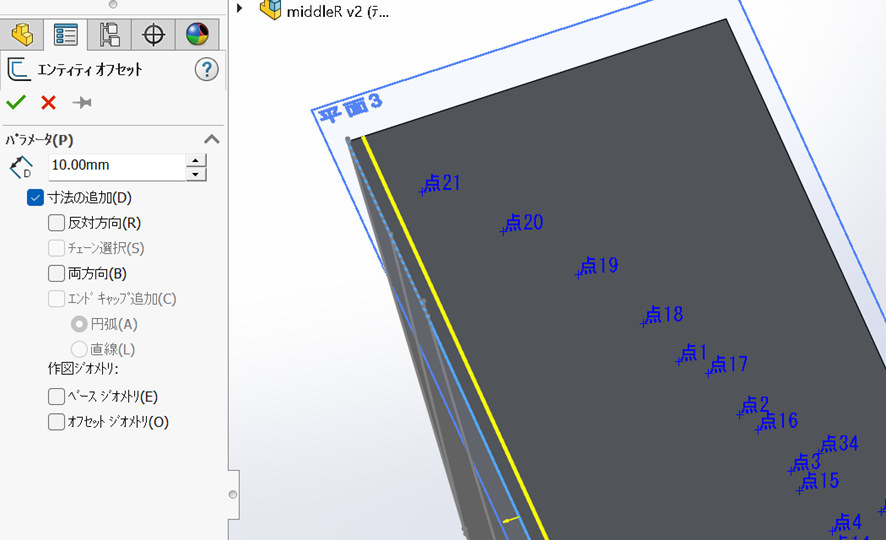Select sketch point 点3
Viewport: 886px width, 540px height.
(x=805, y=463)
